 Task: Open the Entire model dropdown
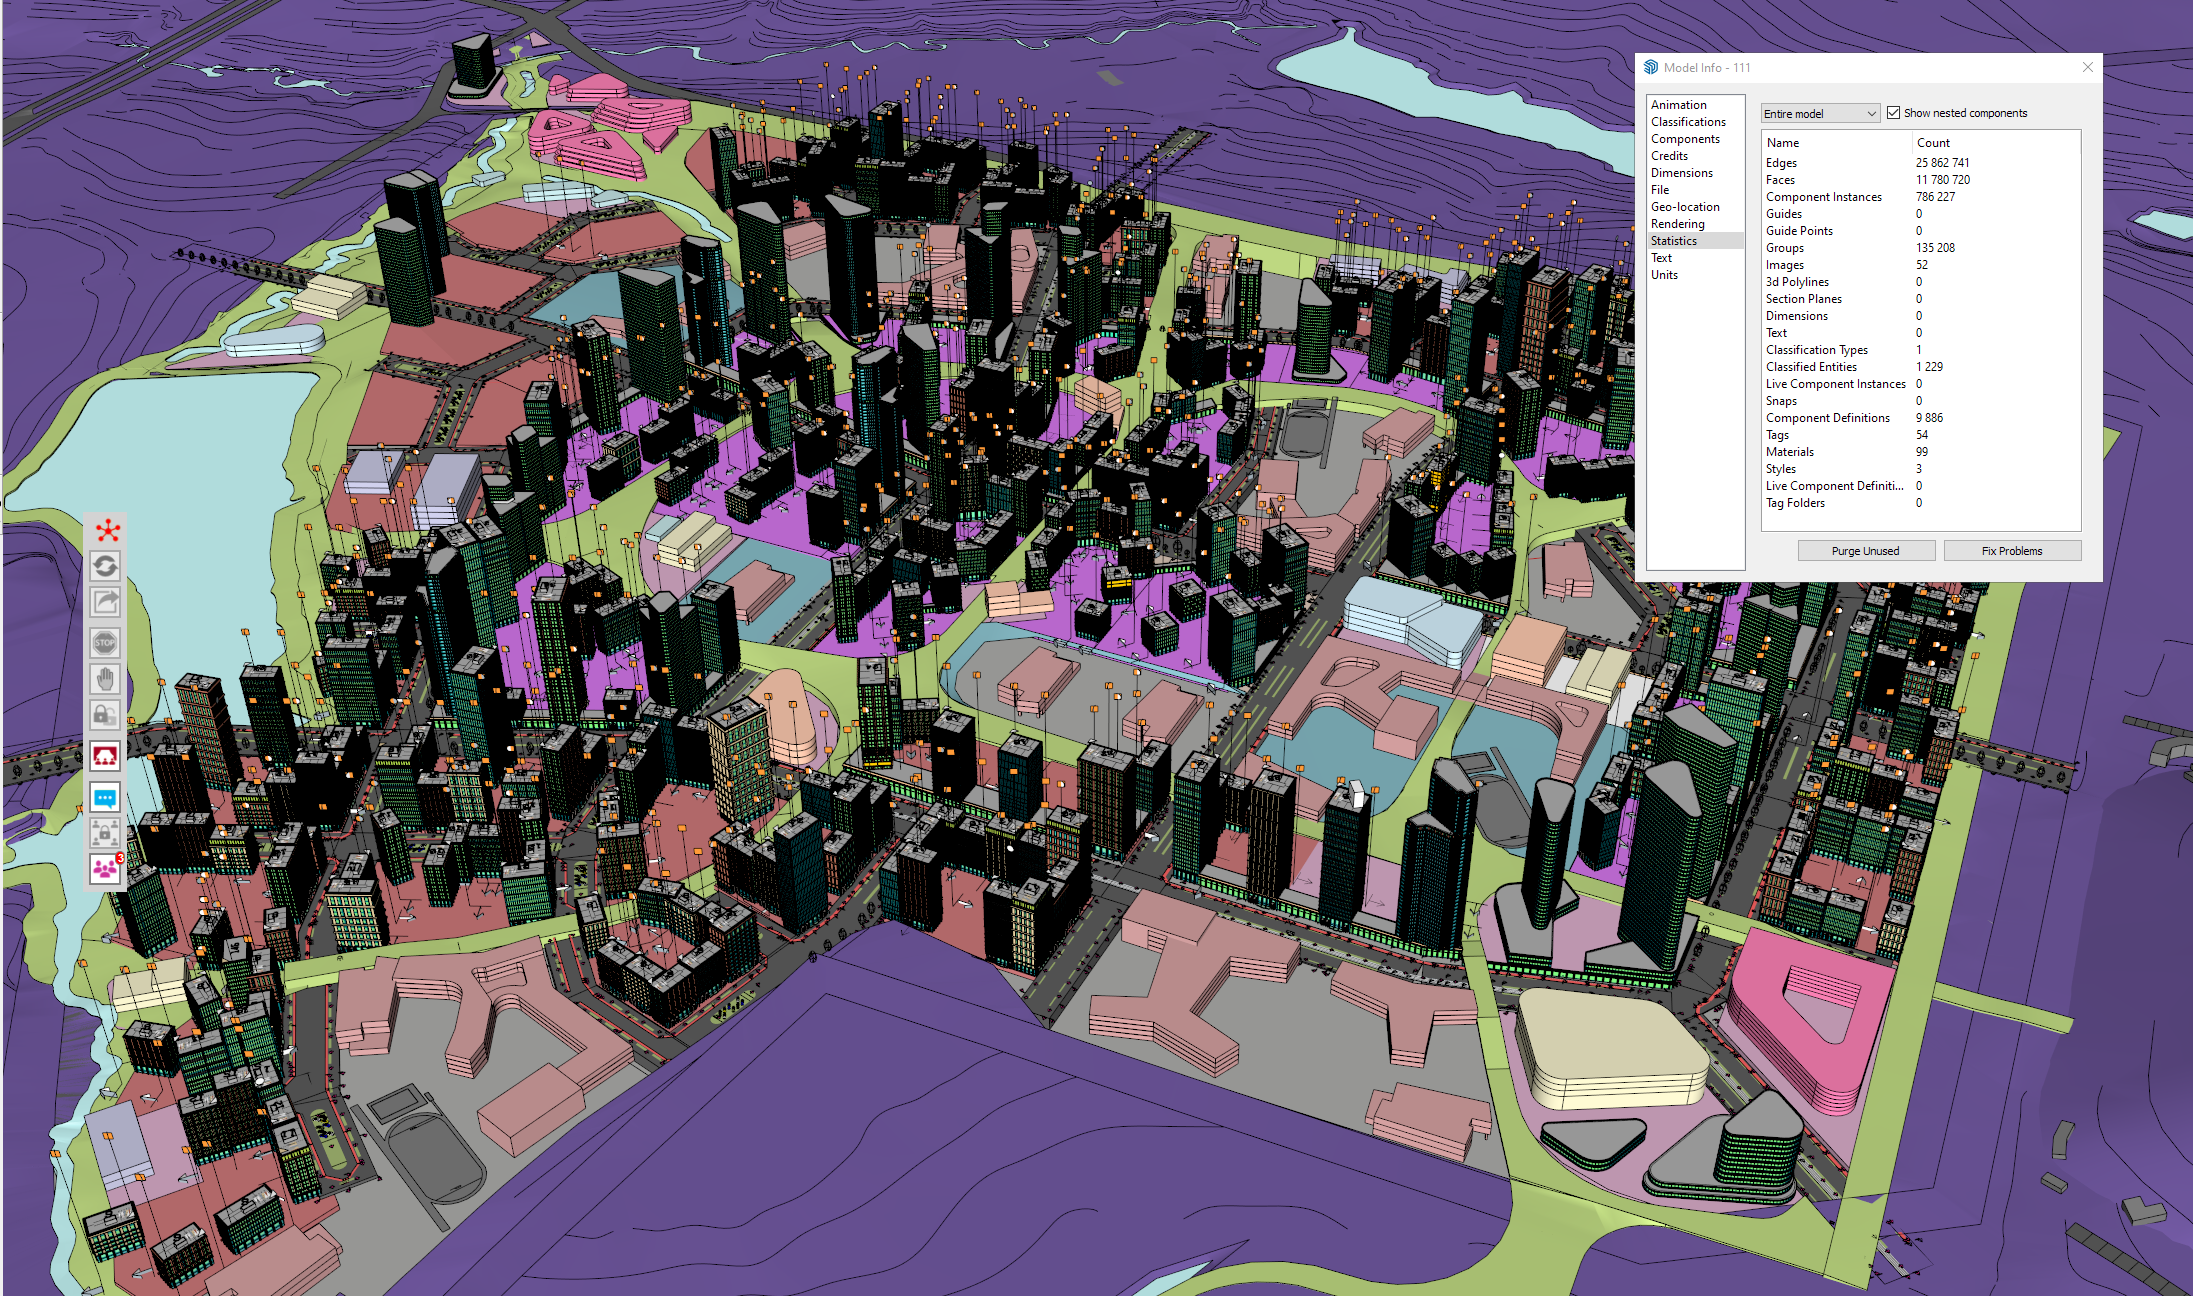[x=1819, y=114]
